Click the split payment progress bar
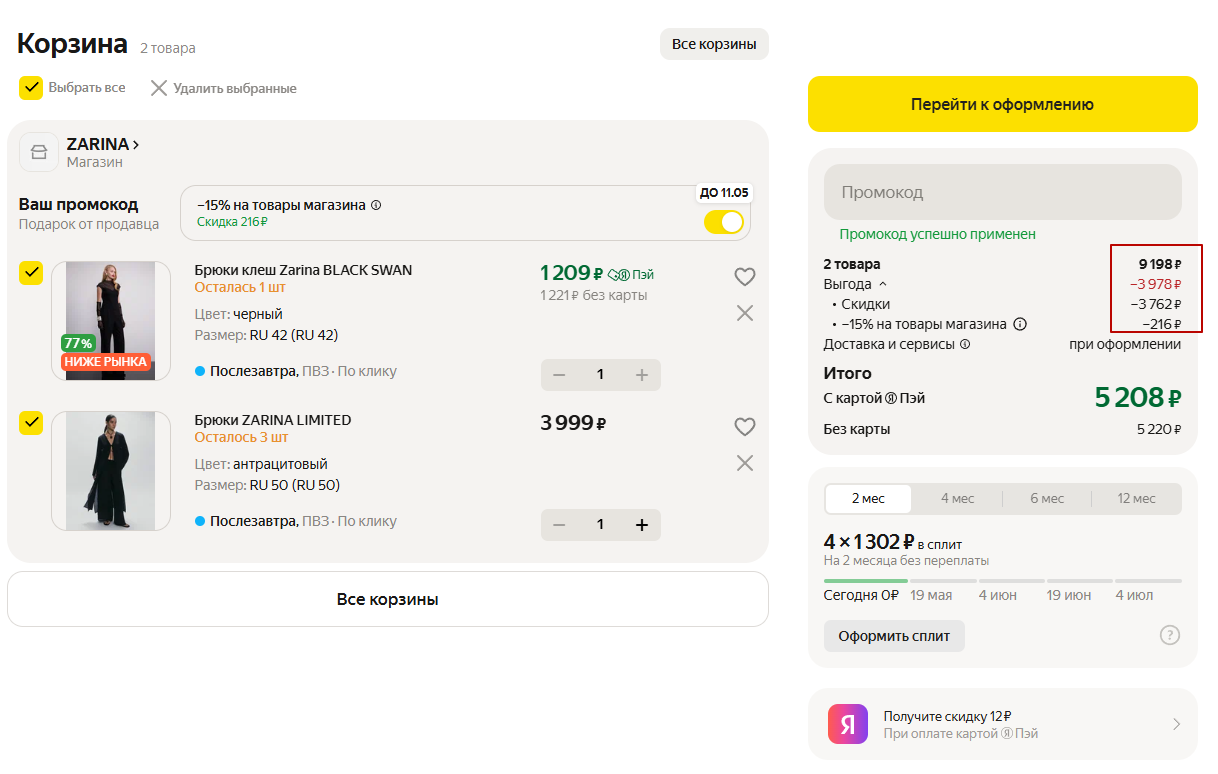The height and width of the screenshot is (774, 1218). (1002, 580)
